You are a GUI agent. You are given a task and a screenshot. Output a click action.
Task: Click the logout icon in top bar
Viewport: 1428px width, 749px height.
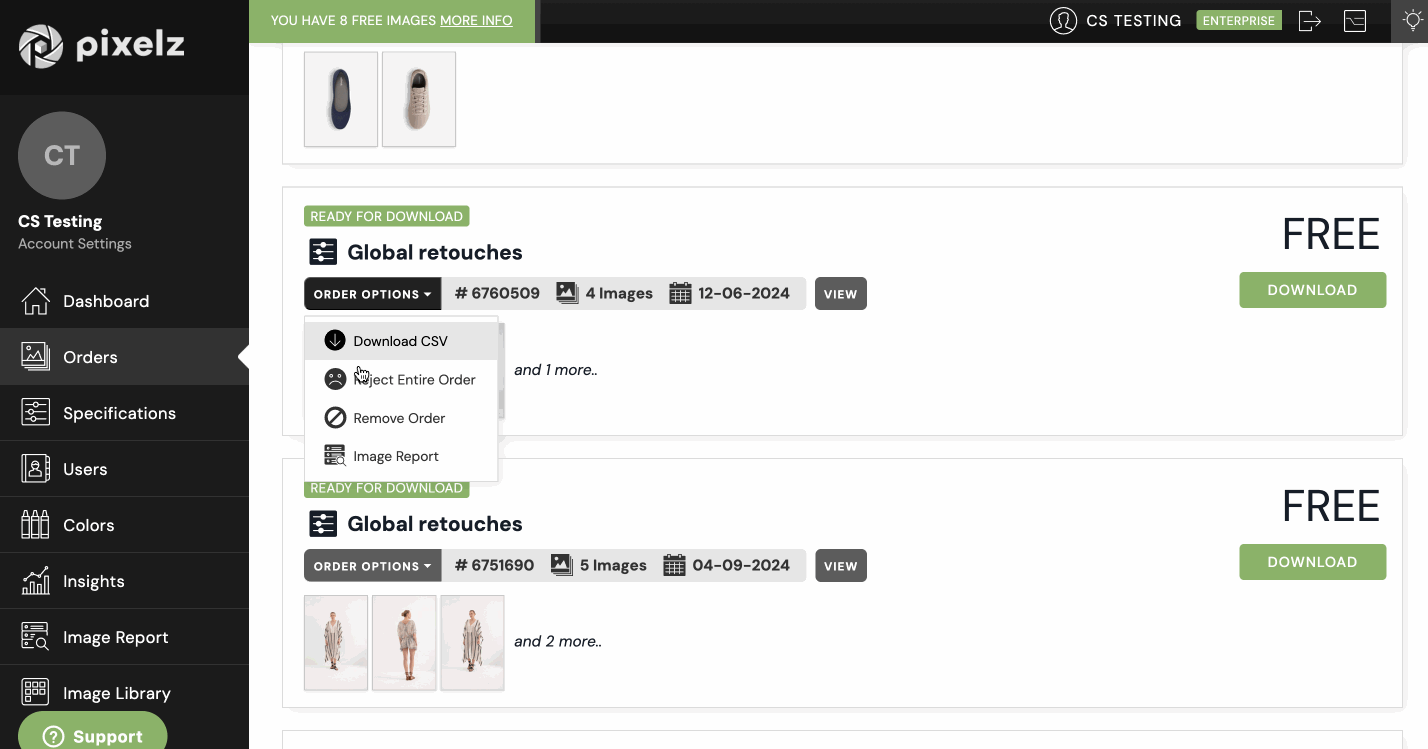point(1310,21)
